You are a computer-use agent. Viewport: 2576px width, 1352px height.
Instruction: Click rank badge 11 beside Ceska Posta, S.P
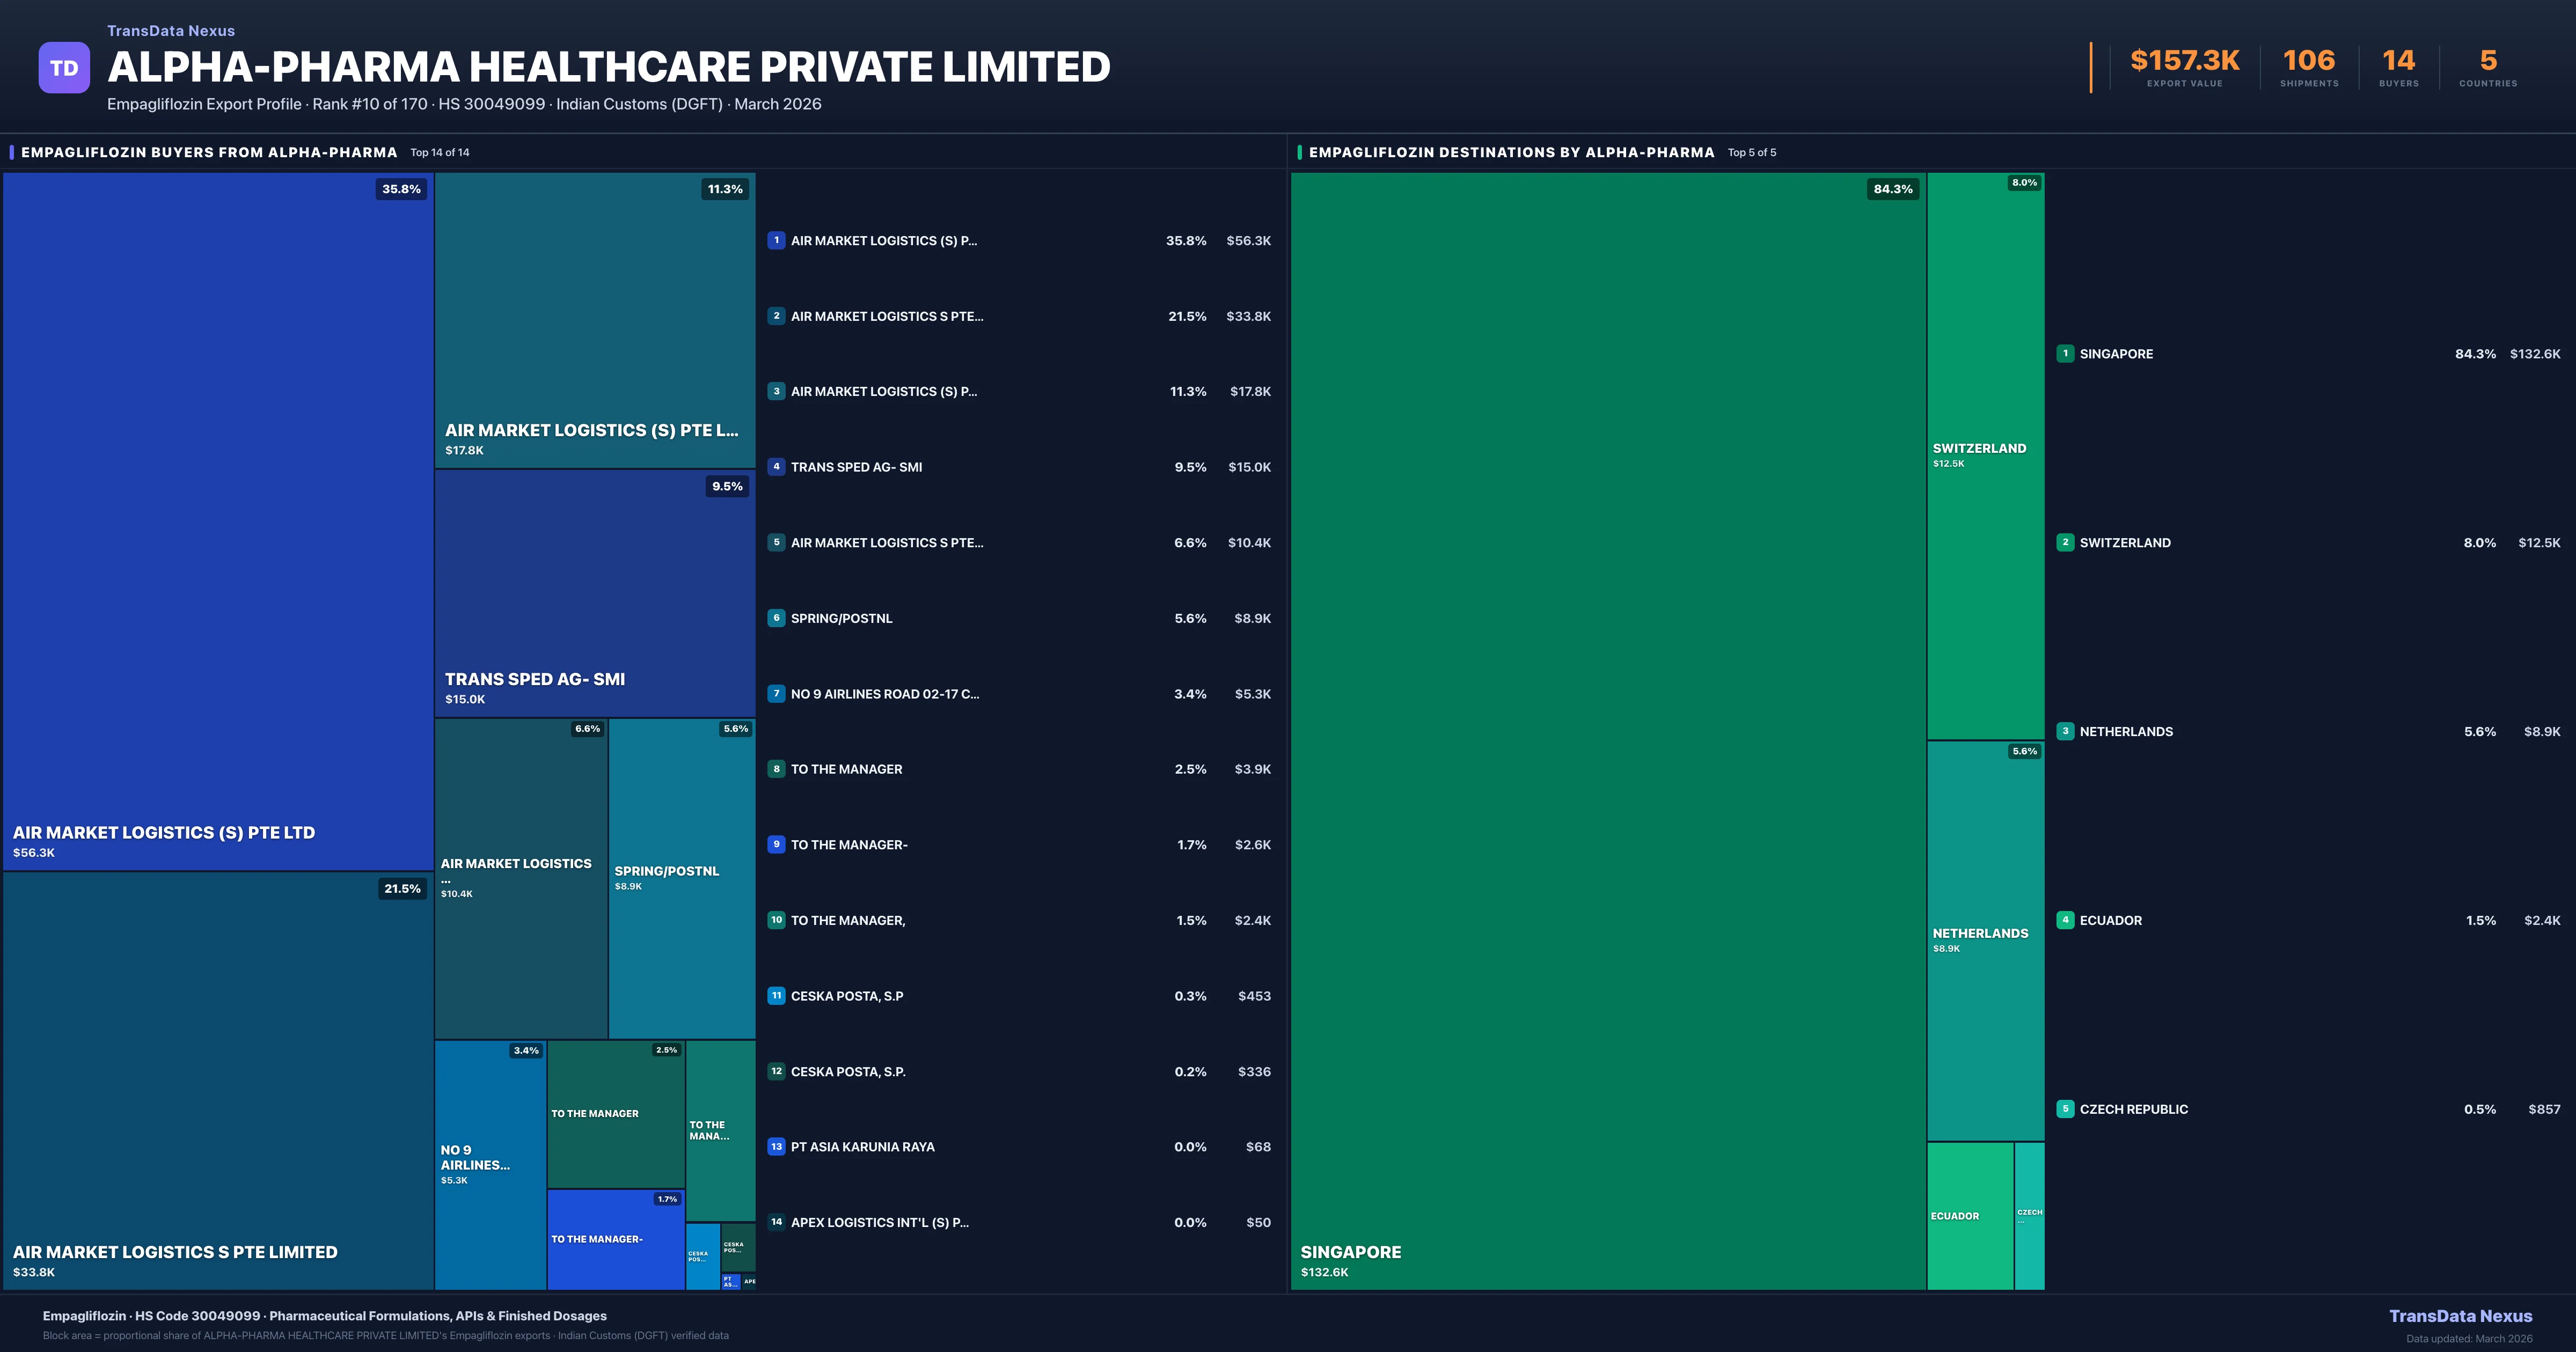pyautogui.click(x=776, y=996)
